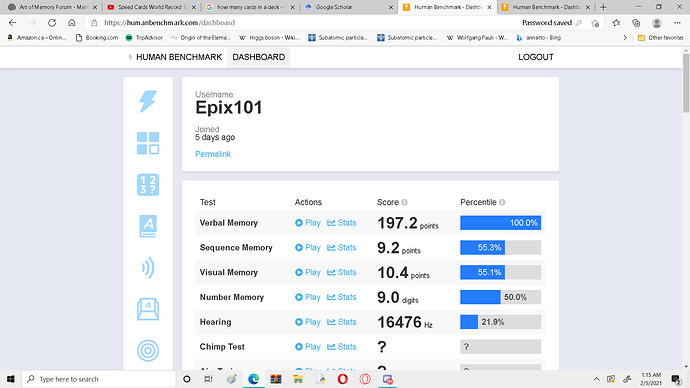This screenshot has width=690, height=388.
Task: Click the Windows taskbar search box
Action: point(99,379)
